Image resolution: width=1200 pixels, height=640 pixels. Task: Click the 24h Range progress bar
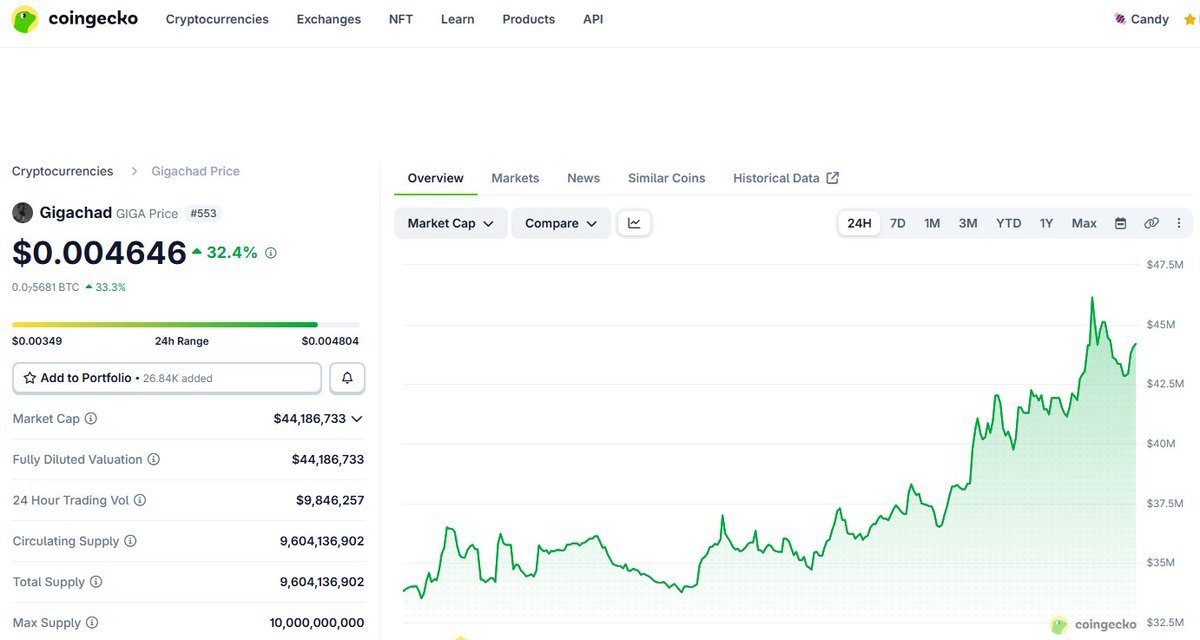click(x=185, y=324)
